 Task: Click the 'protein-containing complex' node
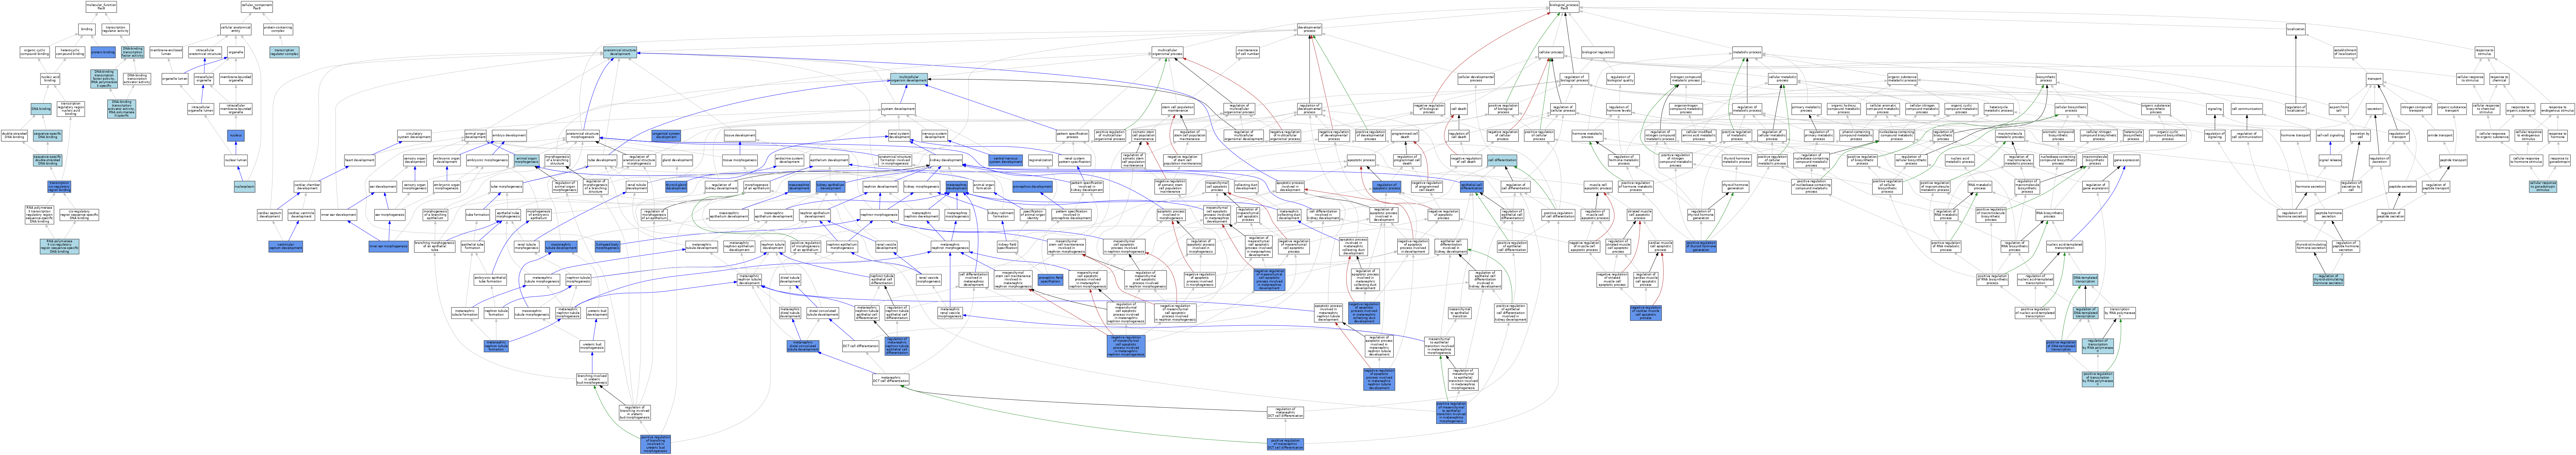pos(278,29)
